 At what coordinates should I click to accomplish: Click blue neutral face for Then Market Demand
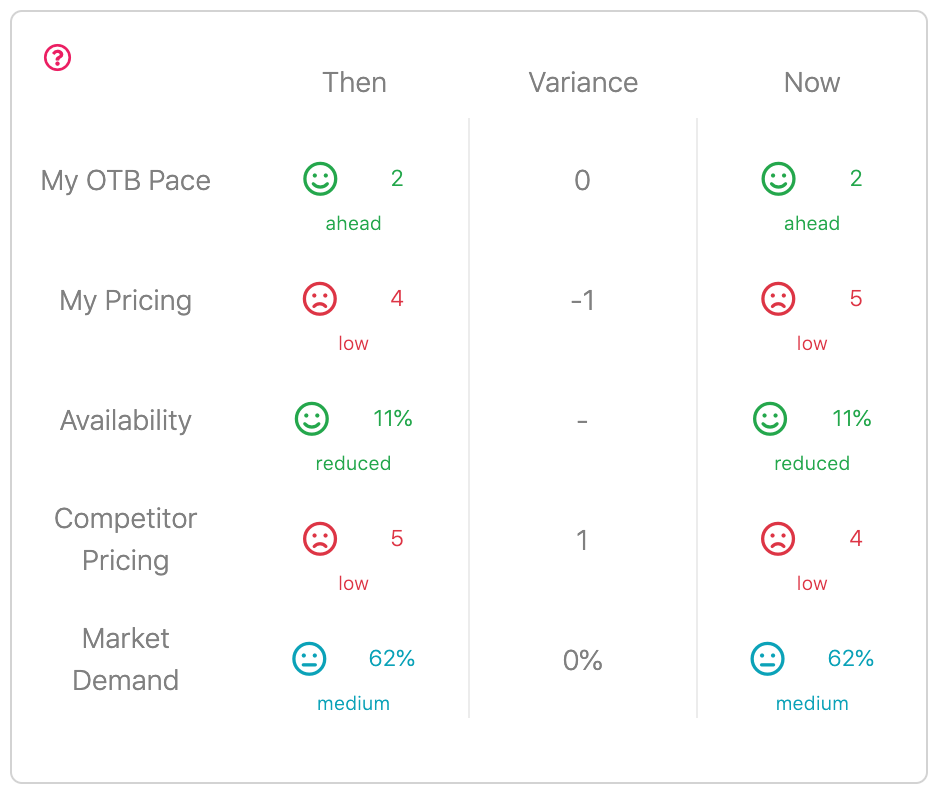coord(309,659)
